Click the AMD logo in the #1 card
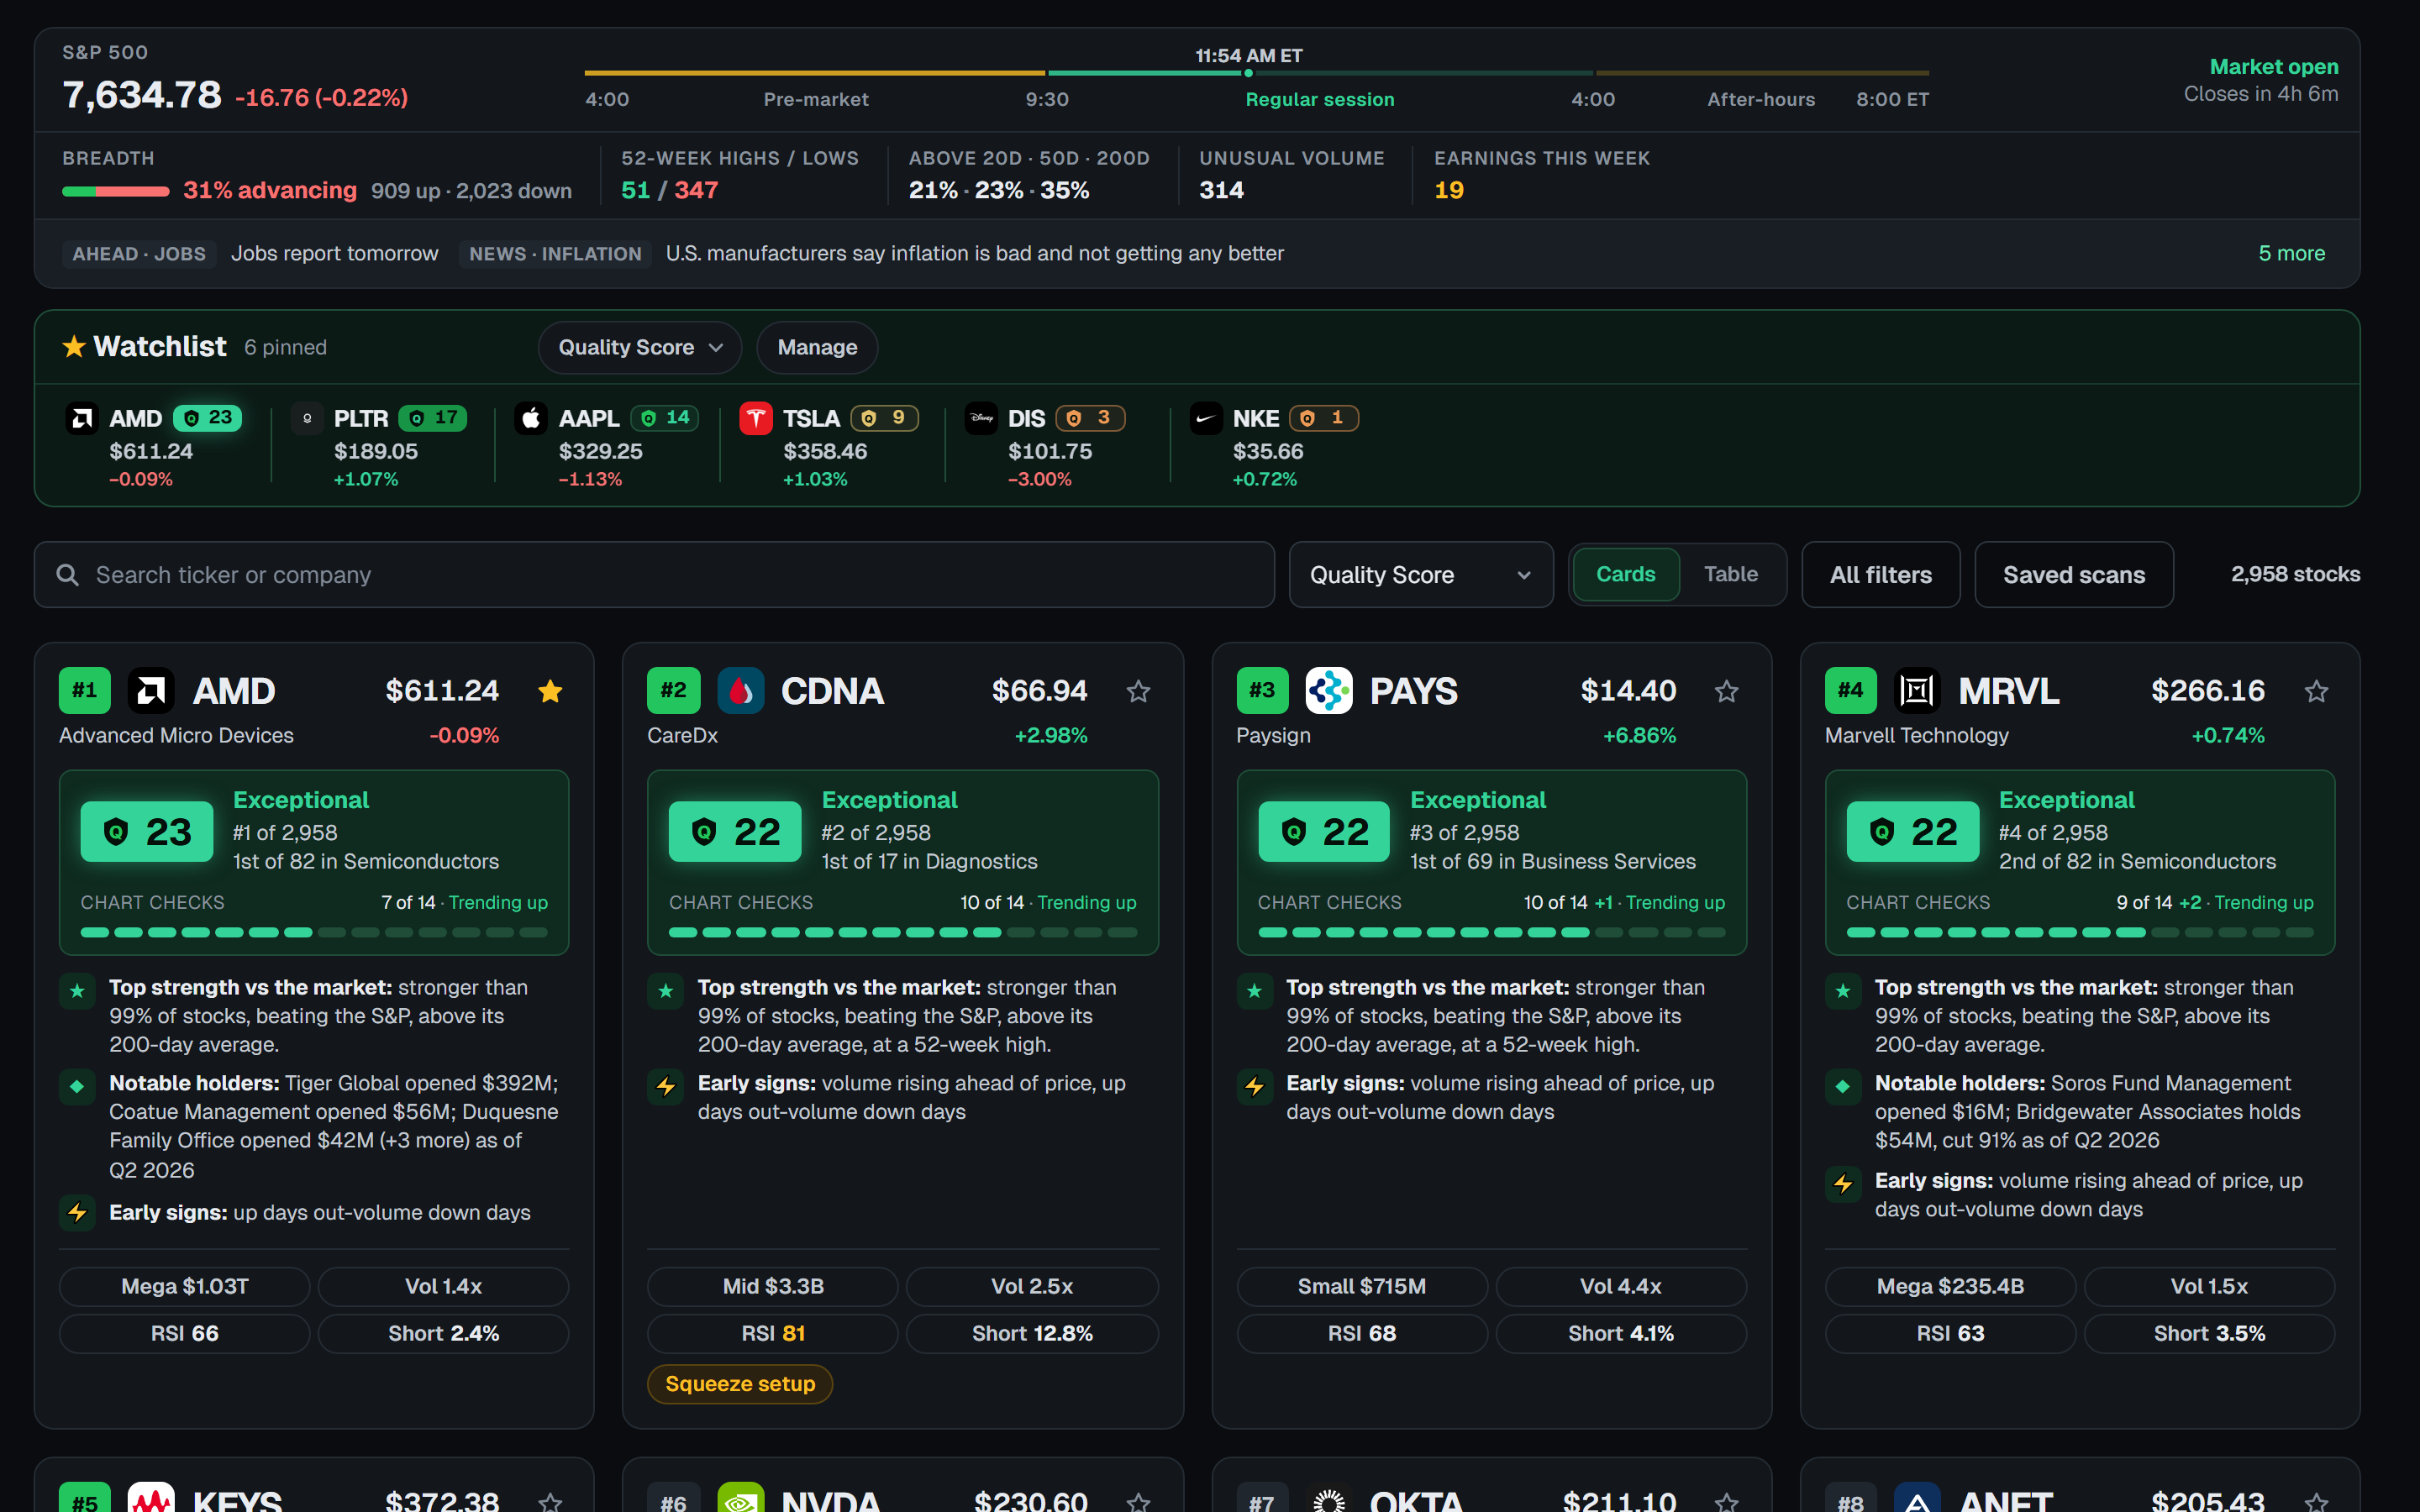Image resolution: width=2420 pixels, height=1512 pixels. [151, 690]
